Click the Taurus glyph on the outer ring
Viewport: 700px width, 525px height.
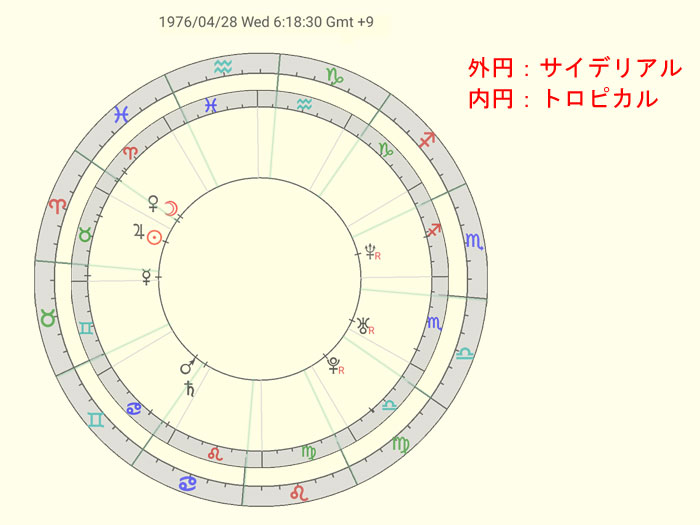48,318
